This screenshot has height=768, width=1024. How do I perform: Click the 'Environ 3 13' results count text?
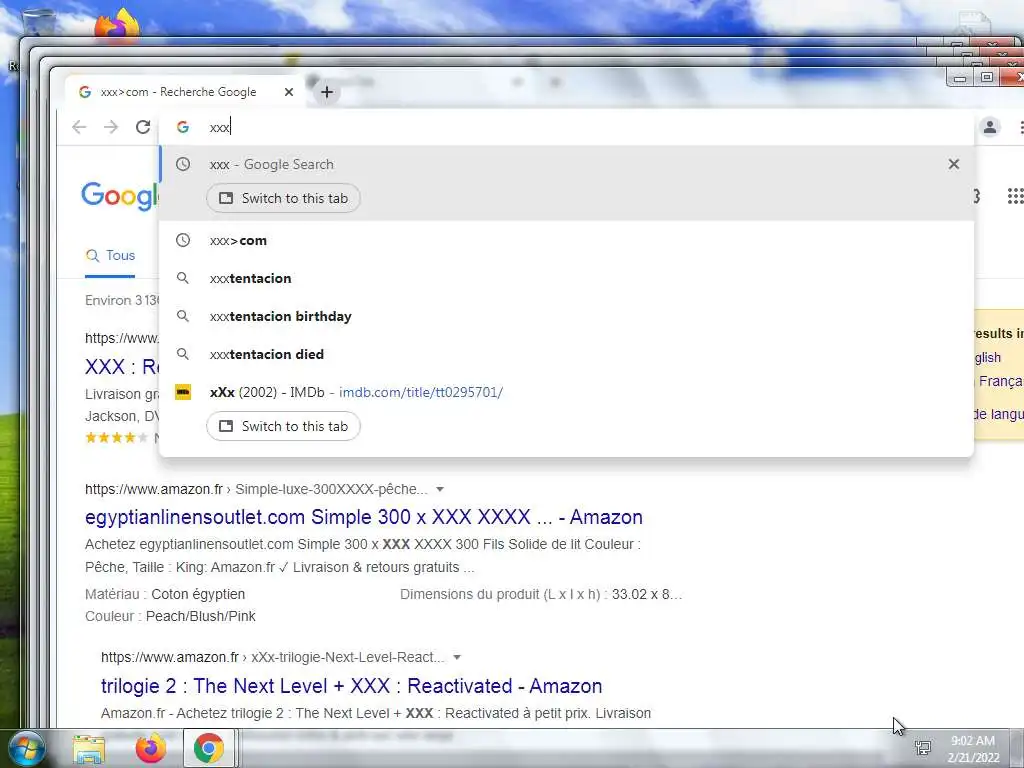point(122,300)
